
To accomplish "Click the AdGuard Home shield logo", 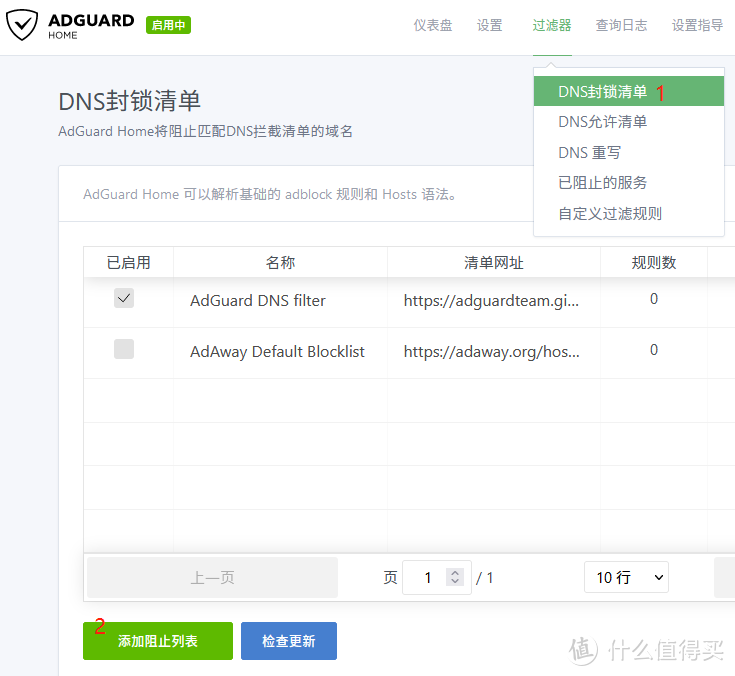I will [x=22, y=25].
